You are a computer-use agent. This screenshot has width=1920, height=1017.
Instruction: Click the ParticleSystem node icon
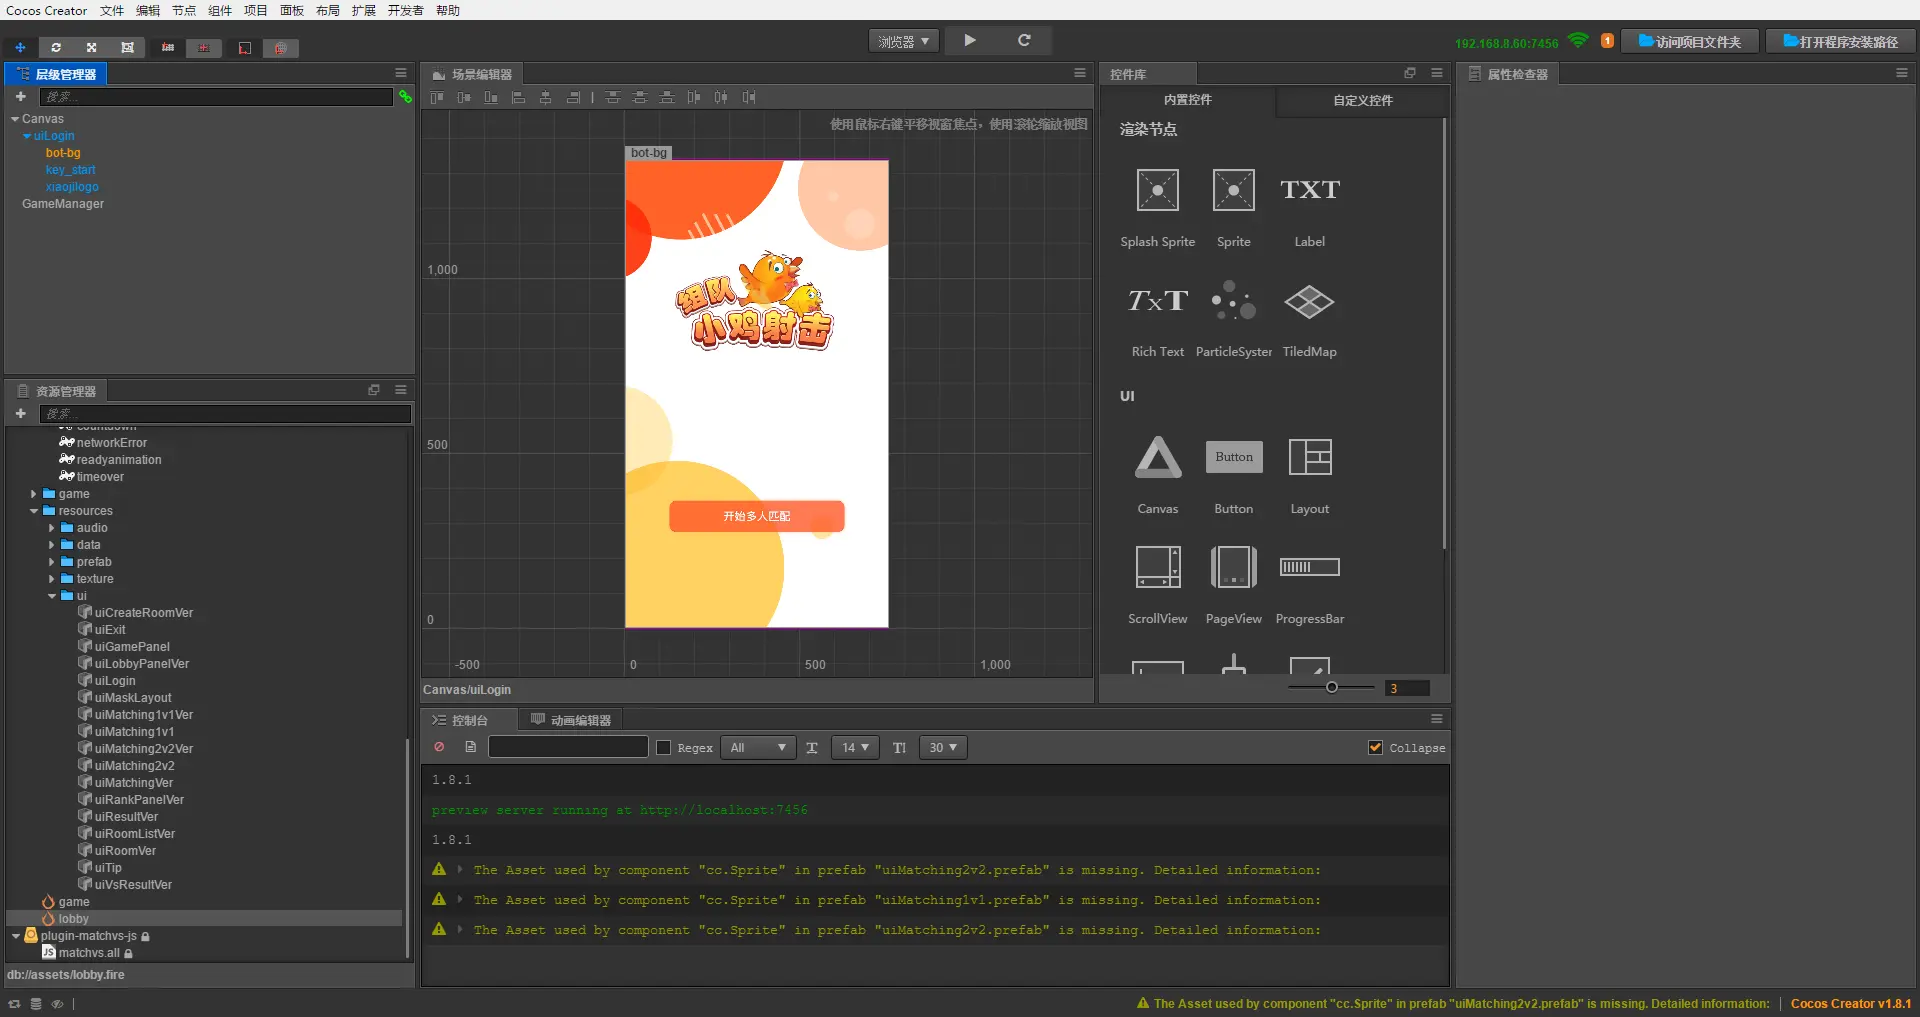coord(1233,300)
